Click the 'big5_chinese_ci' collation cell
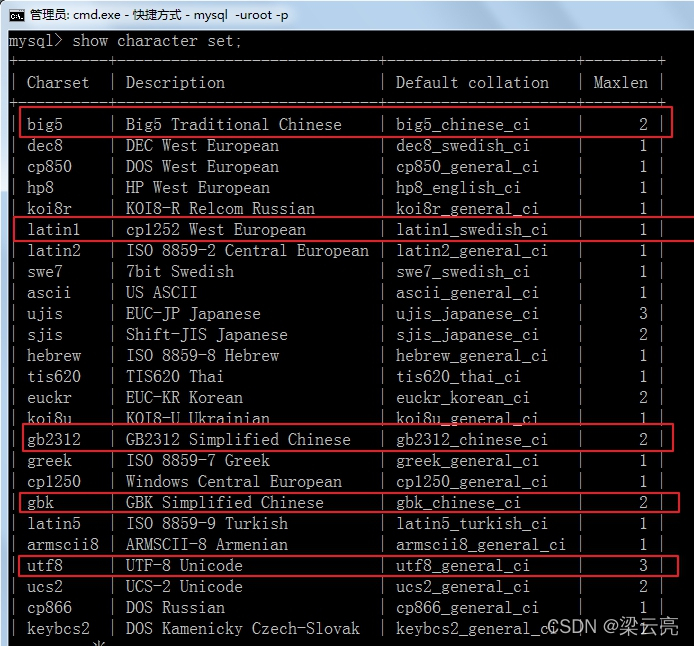This screenshot has width=694, height=646. [x=463, y=125]
